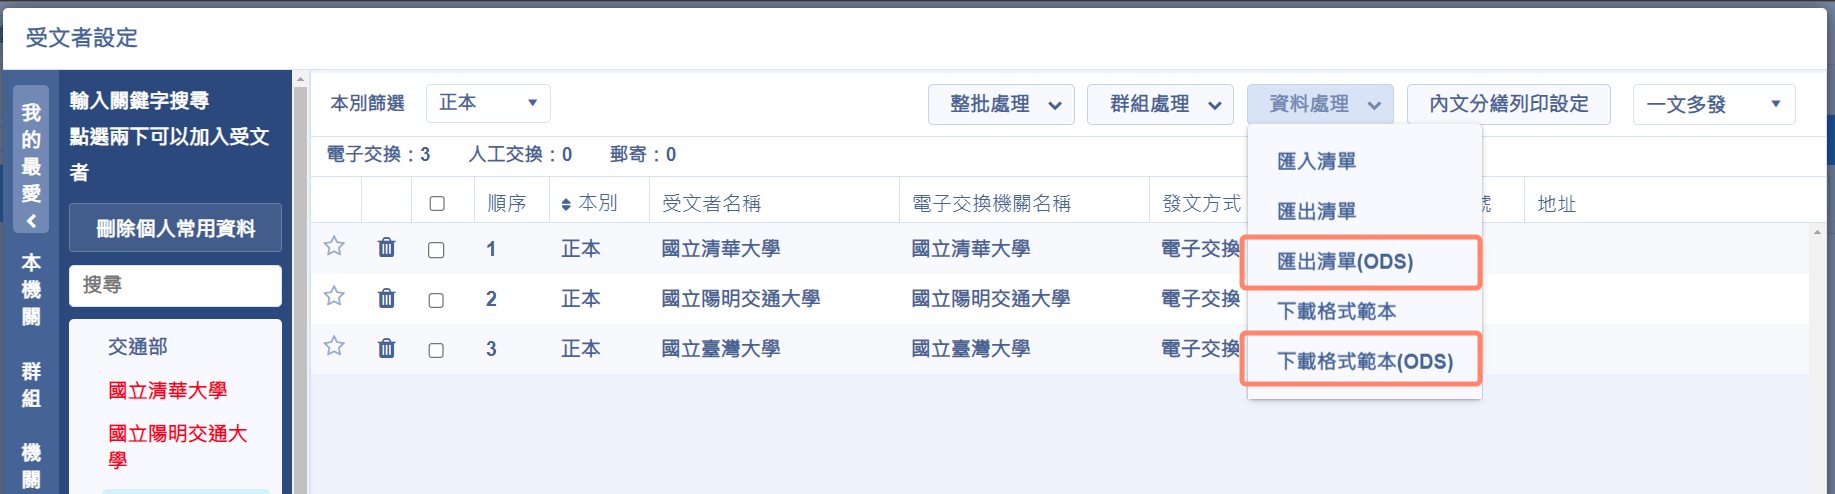Star the 國立清華大學 row as favorite

(334, 246)
